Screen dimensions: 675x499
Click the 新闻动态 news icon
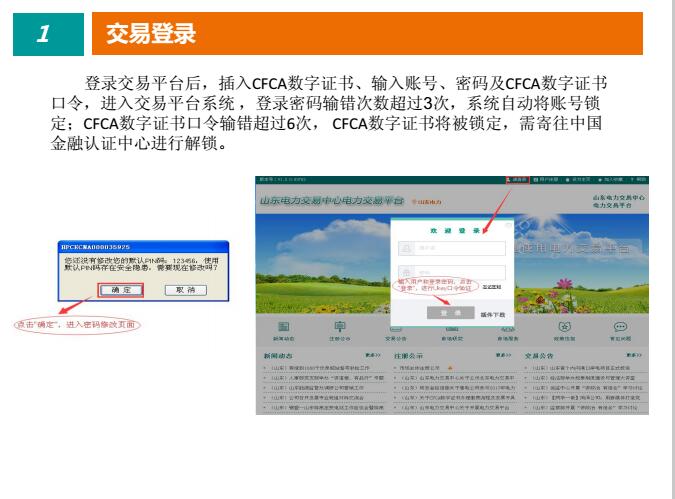click(x=283, y=327)
